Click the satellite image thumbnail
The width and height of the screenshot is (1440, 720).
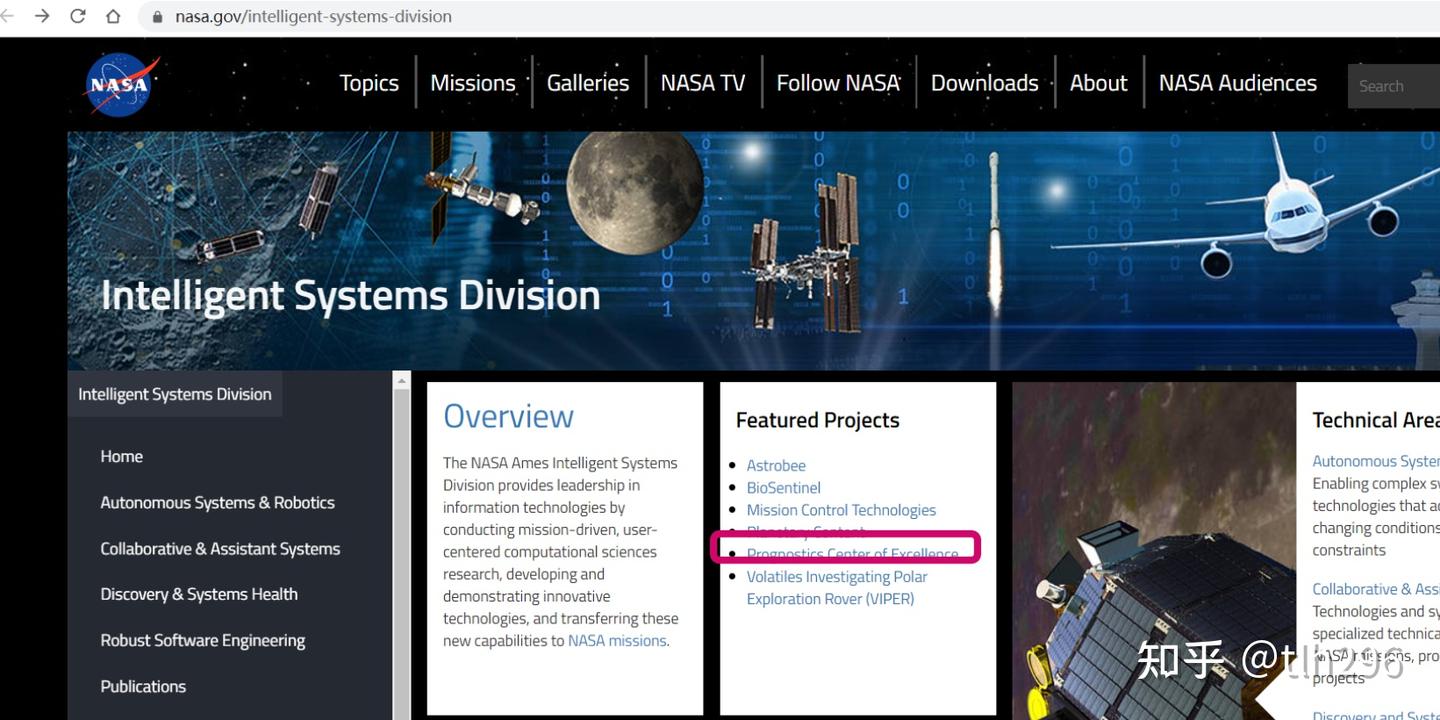click(x=1154, y=551)
